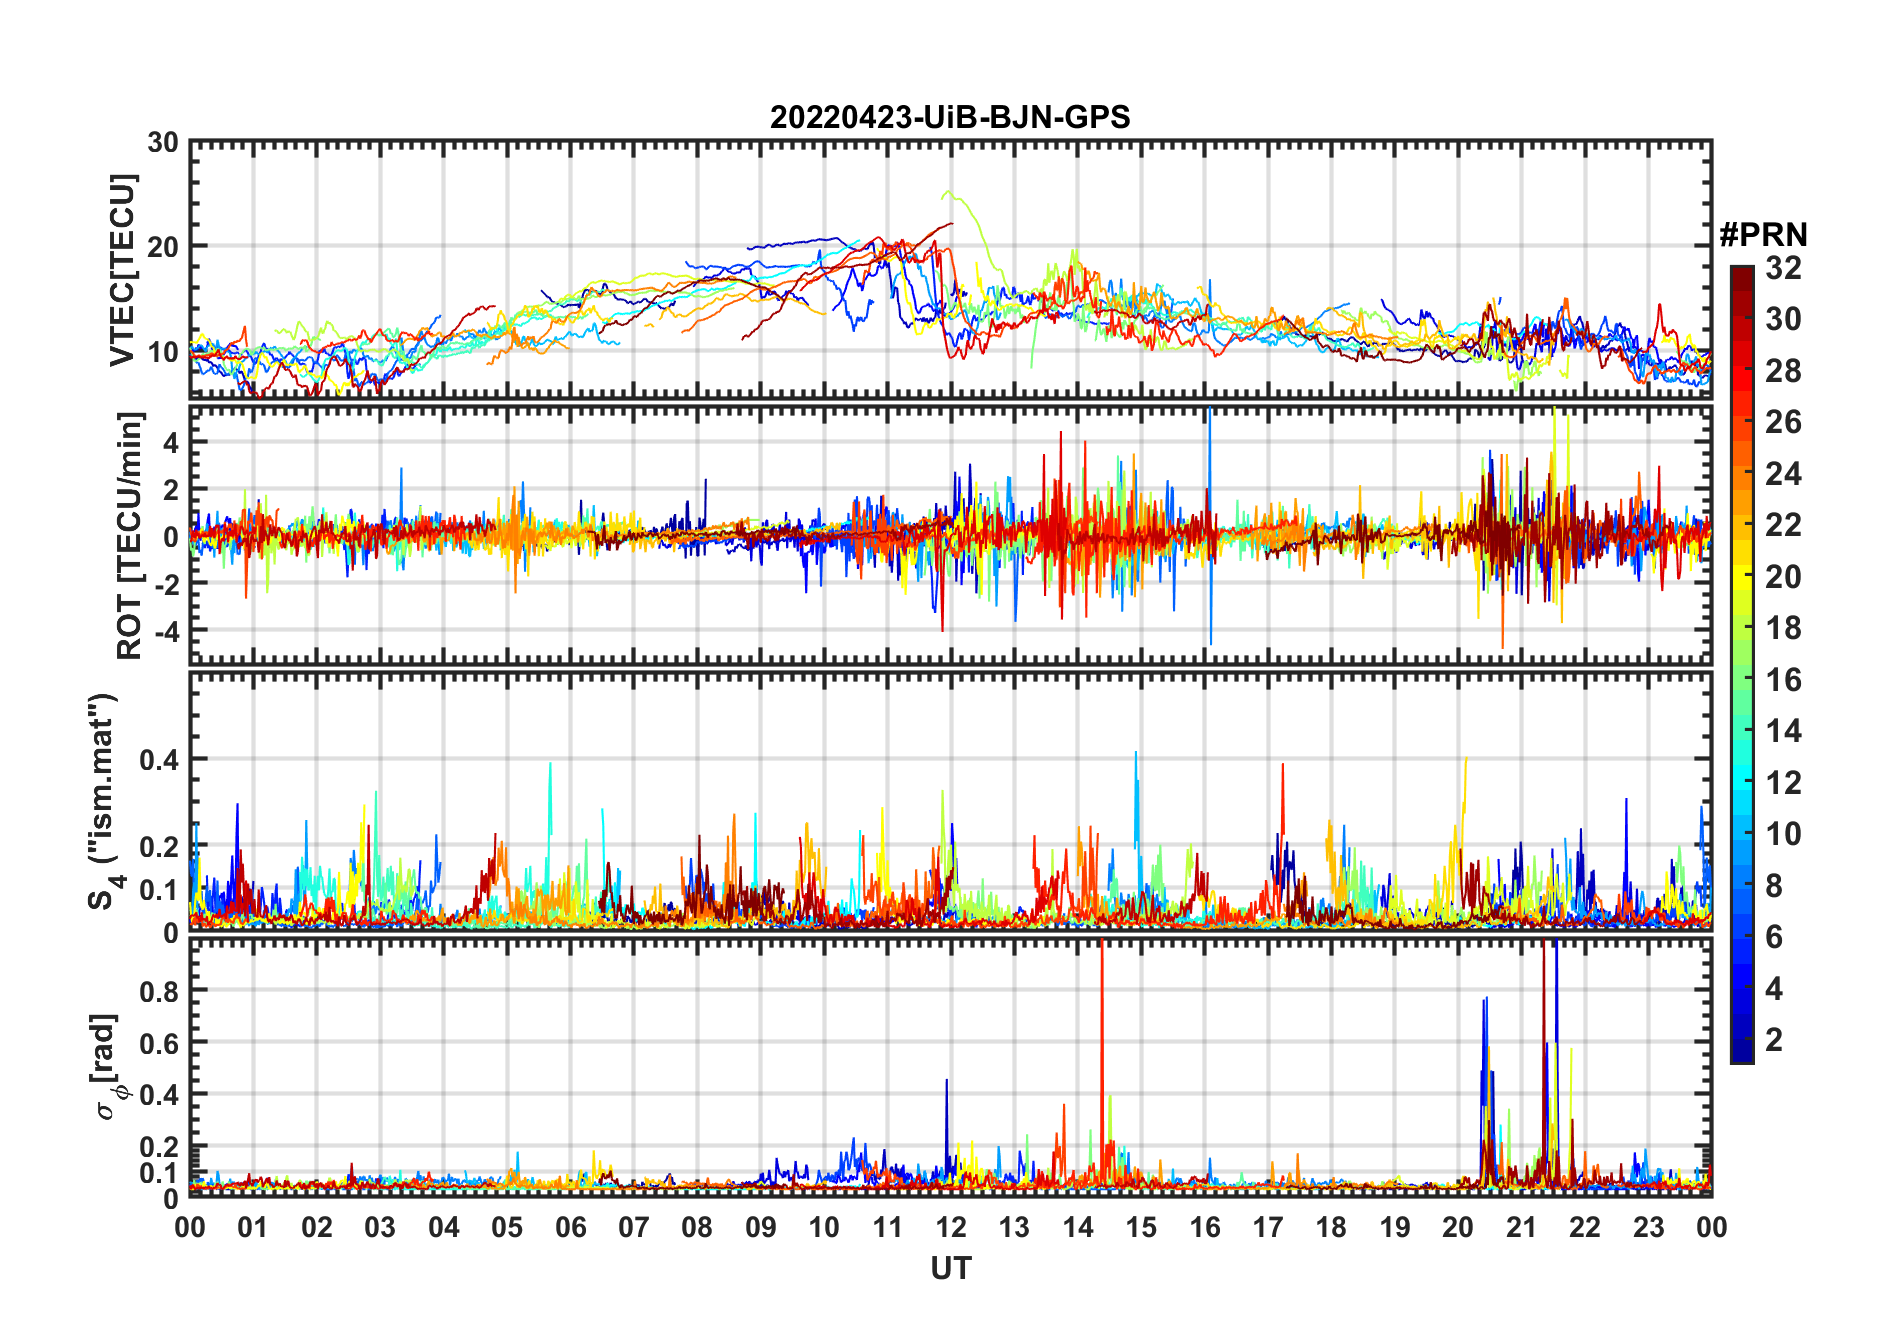Click the yellow-green VTEC peak near 12 UT

948,193
